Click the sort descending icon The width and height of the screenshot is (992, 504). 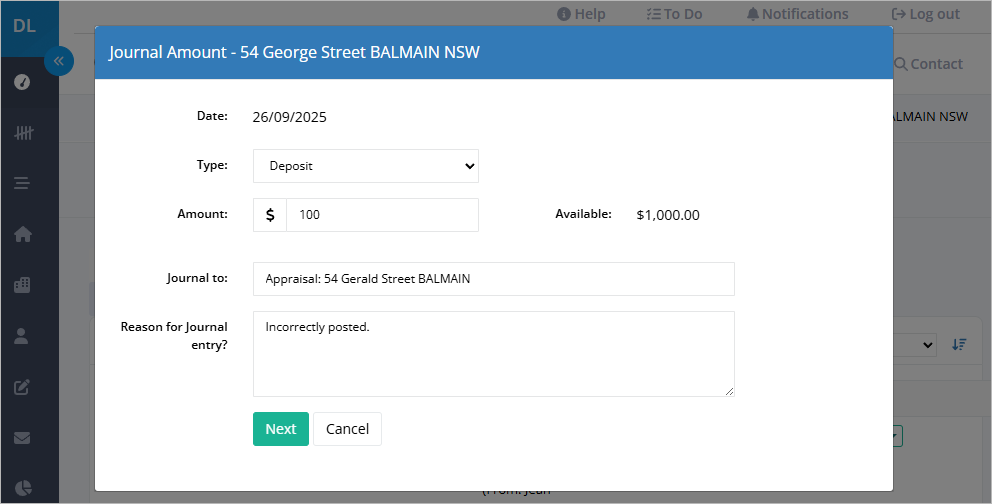[959, 345]
